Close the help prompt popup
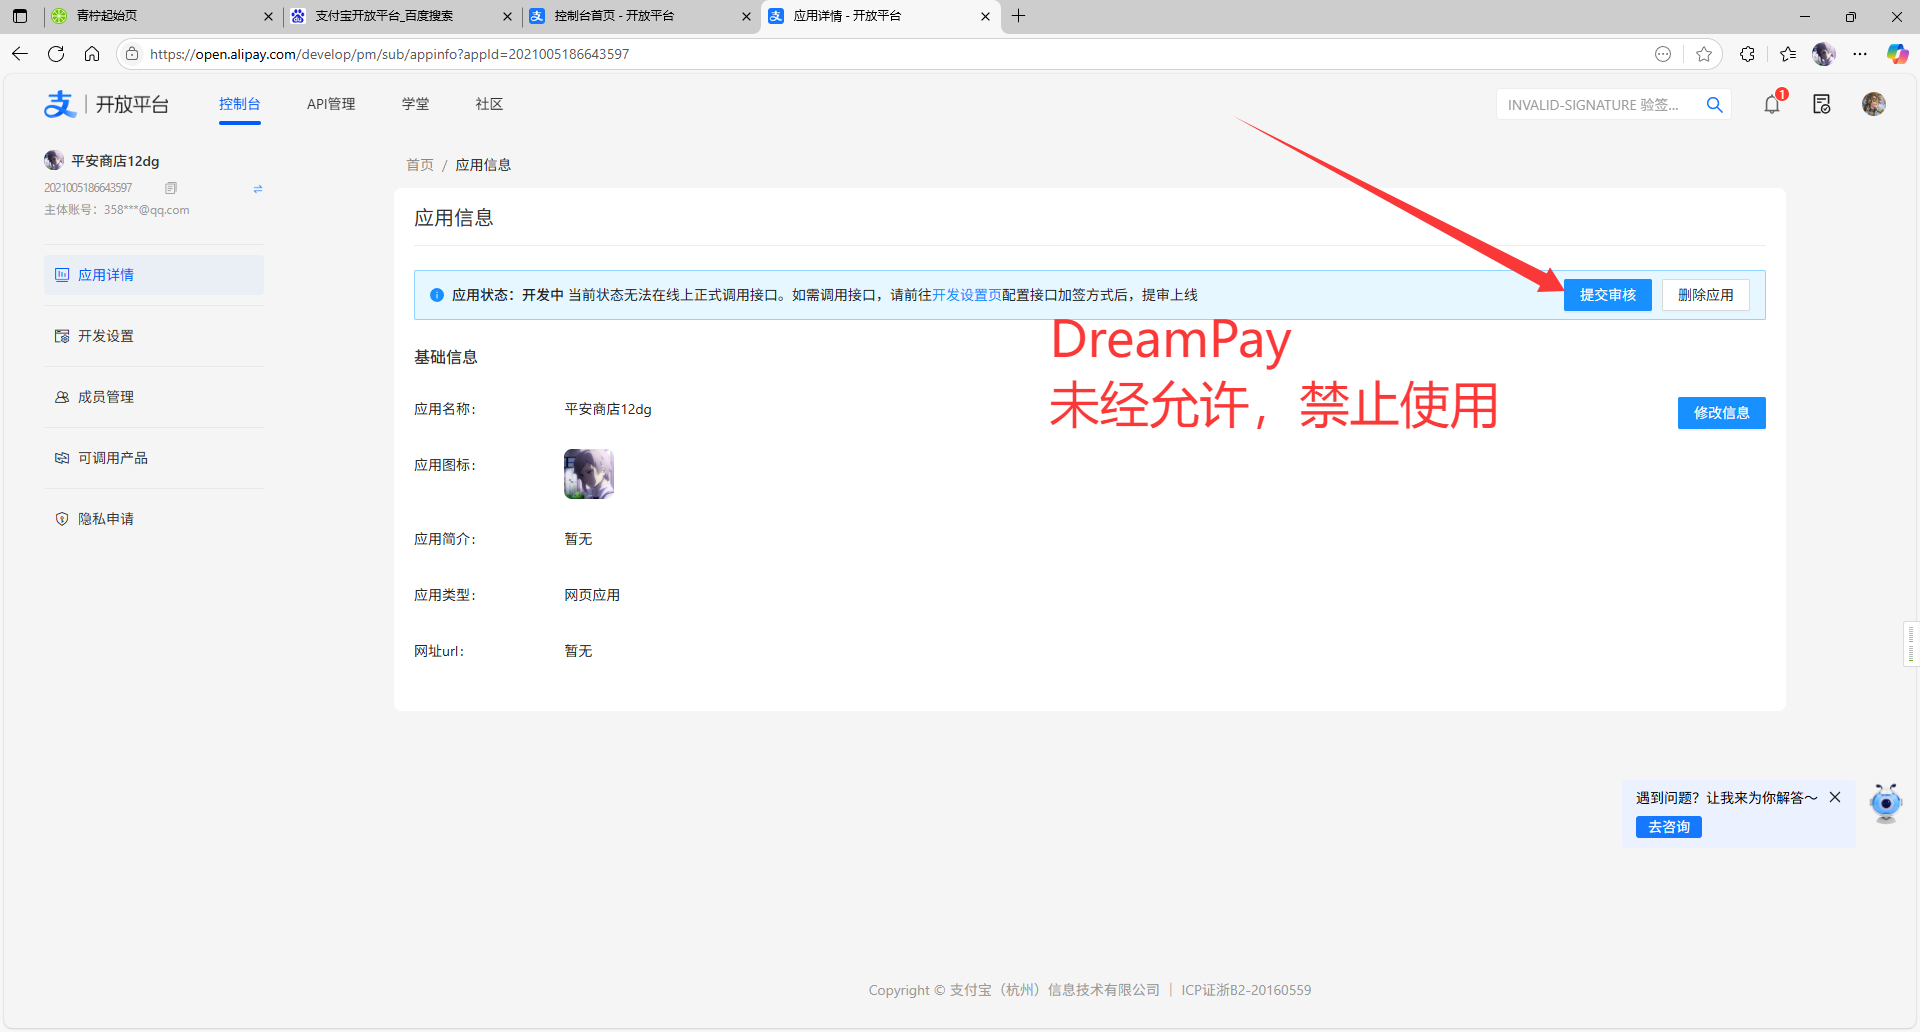This screenshot has width=1920, height=1032. tap(1835, 797)
